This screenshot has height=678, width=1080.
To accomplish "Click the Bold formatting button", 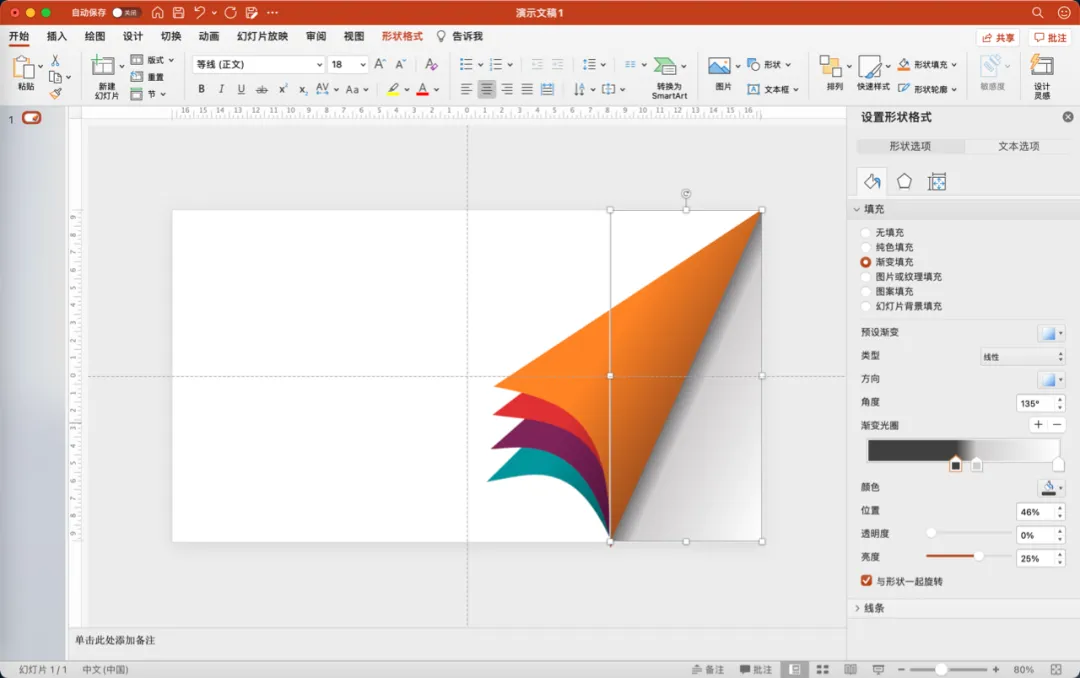I will click(x=201, y=89).
